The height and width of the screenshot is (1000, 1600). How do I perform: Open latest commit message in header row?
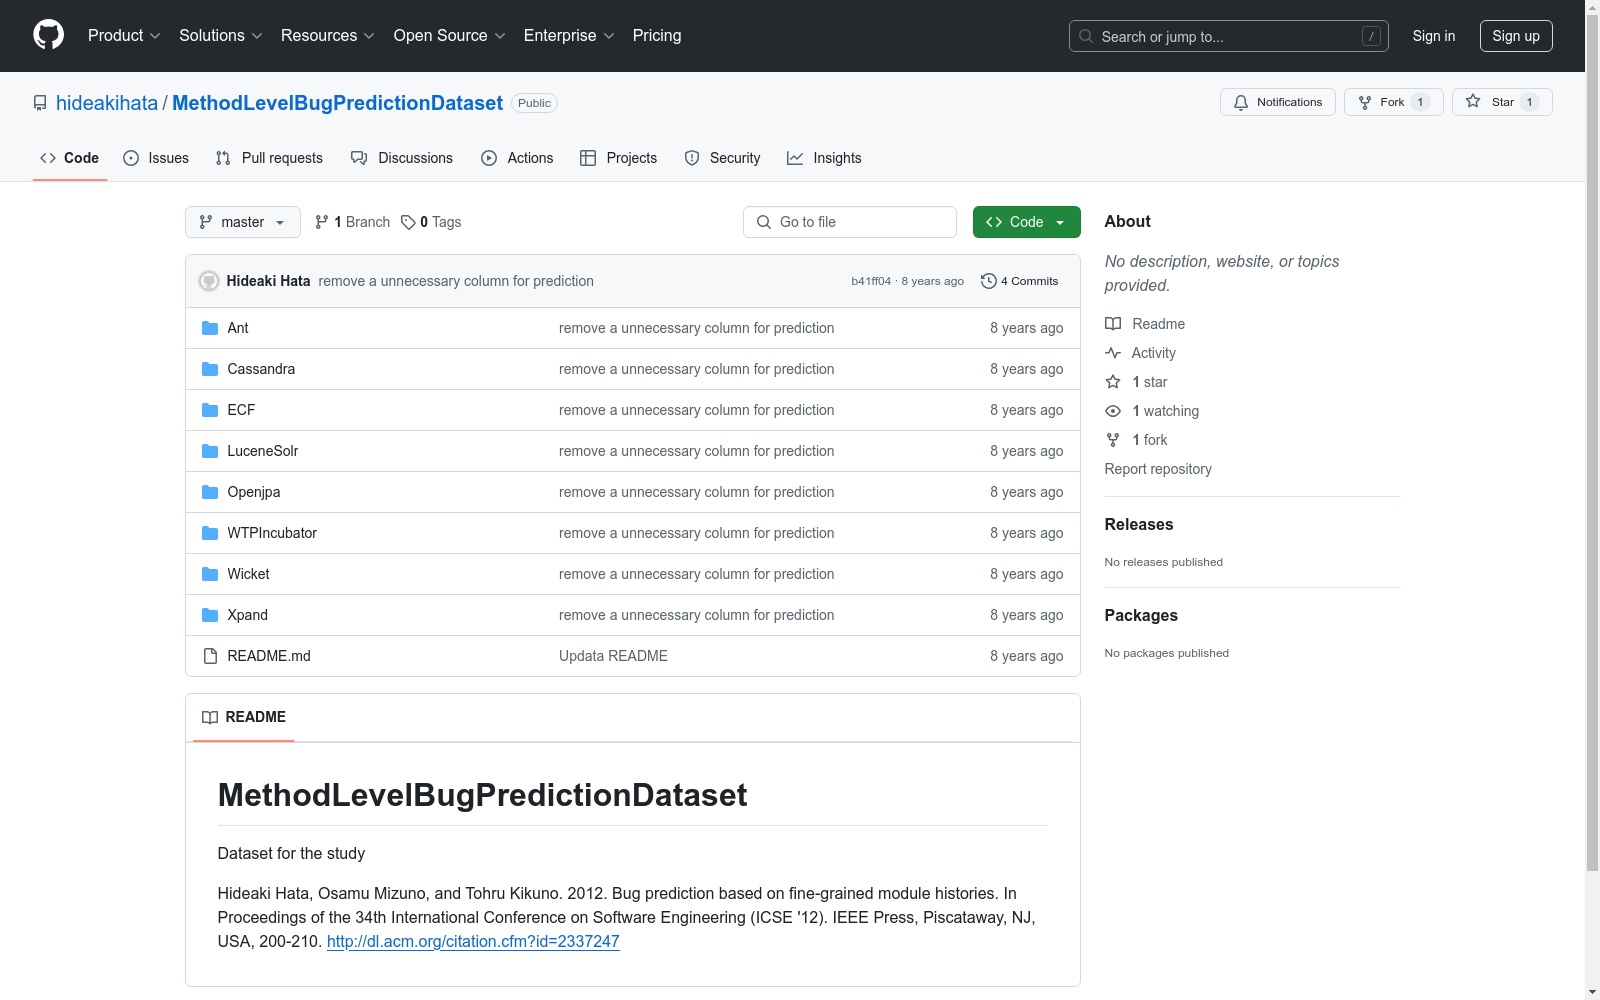[x=456, y=281]
